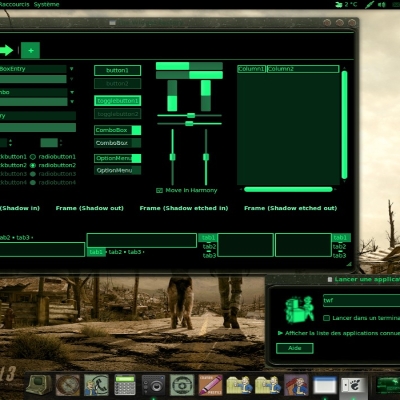Launch the calculator from the dock
400x400 pixels.
(x=125, y=385)
